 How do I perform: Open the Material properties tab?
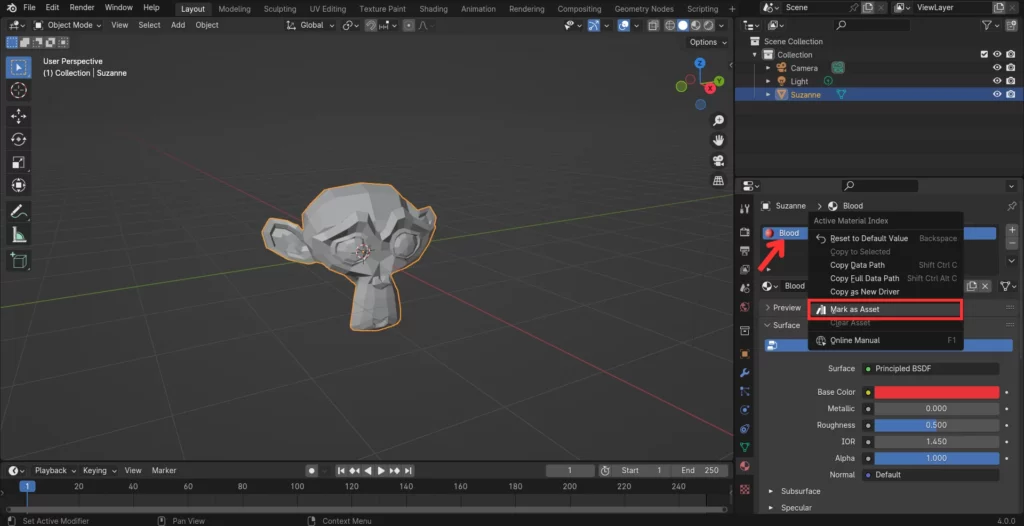point(744,466)
